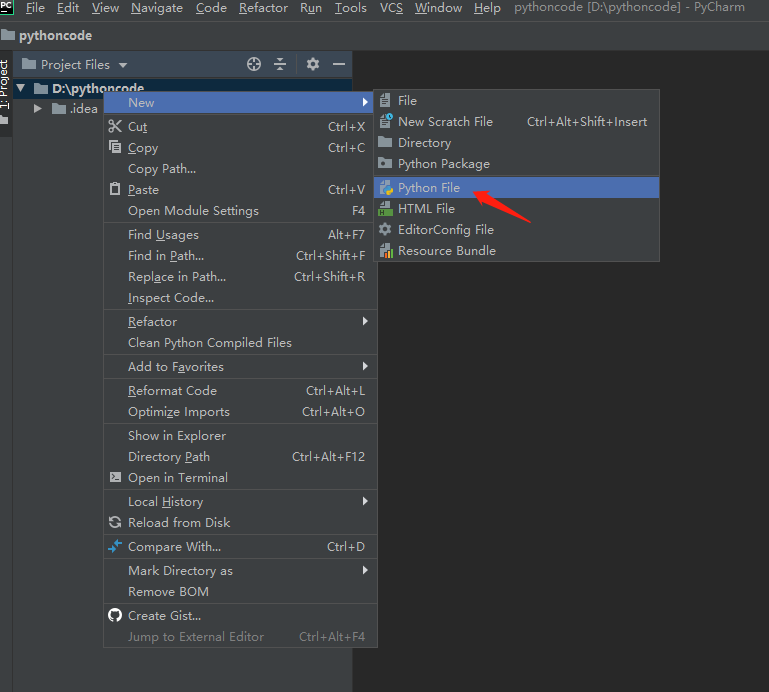Click the file icon beside File entry

pyautogui.click(x=385, y=101)
